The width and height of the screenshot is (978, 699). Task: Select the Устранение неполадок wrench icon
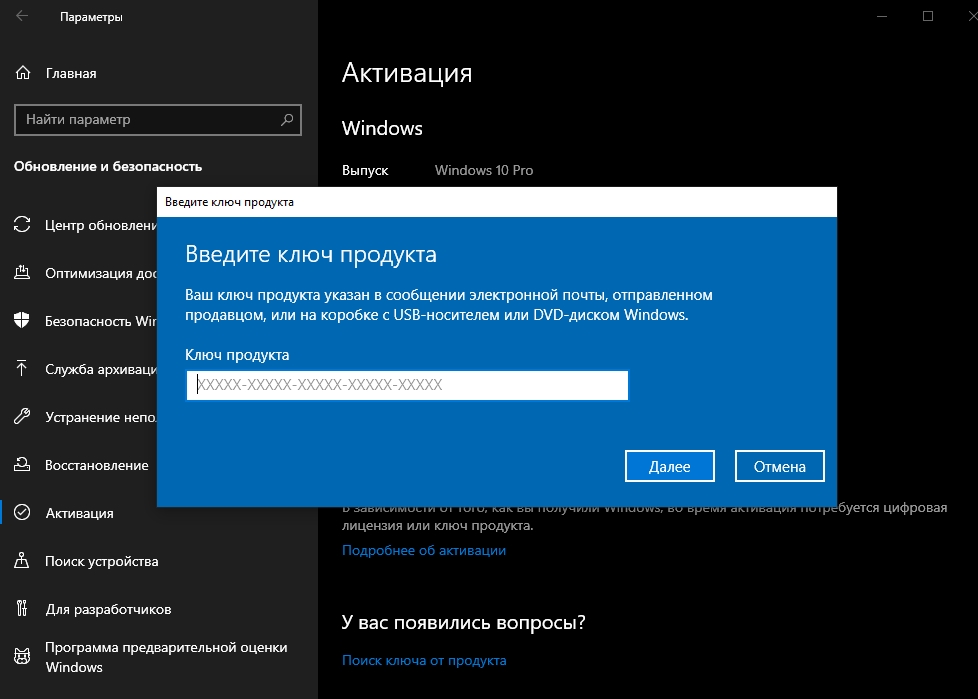[x=22, y=417]
